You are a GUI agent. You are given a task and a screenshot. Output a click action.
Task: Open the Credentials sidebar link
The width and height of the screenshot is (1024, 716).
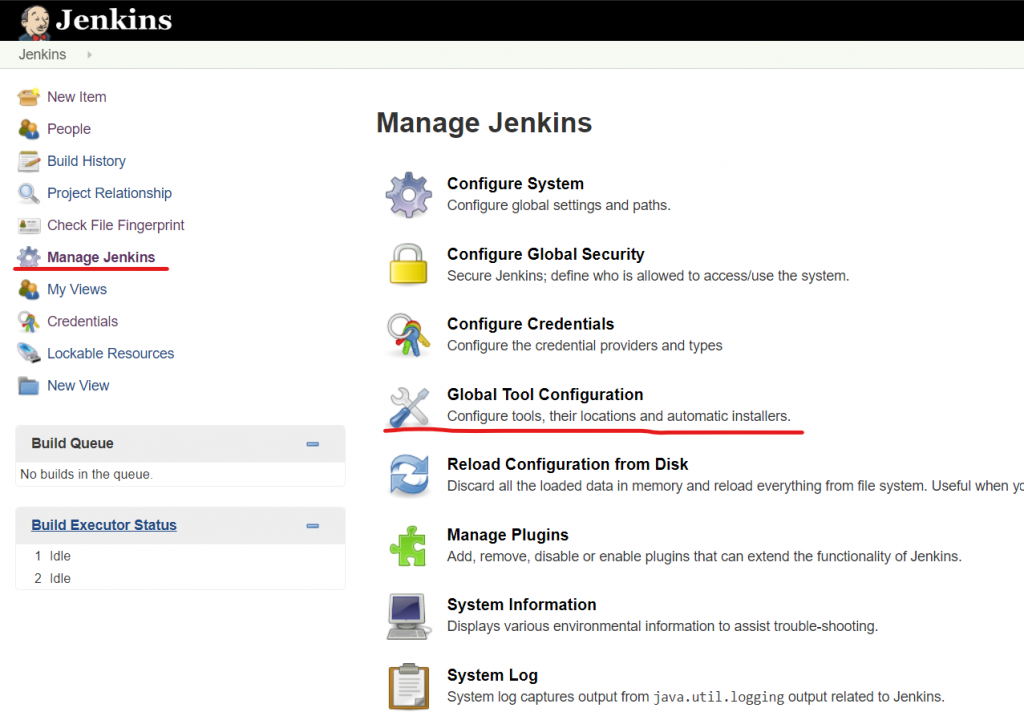[82, 321]
